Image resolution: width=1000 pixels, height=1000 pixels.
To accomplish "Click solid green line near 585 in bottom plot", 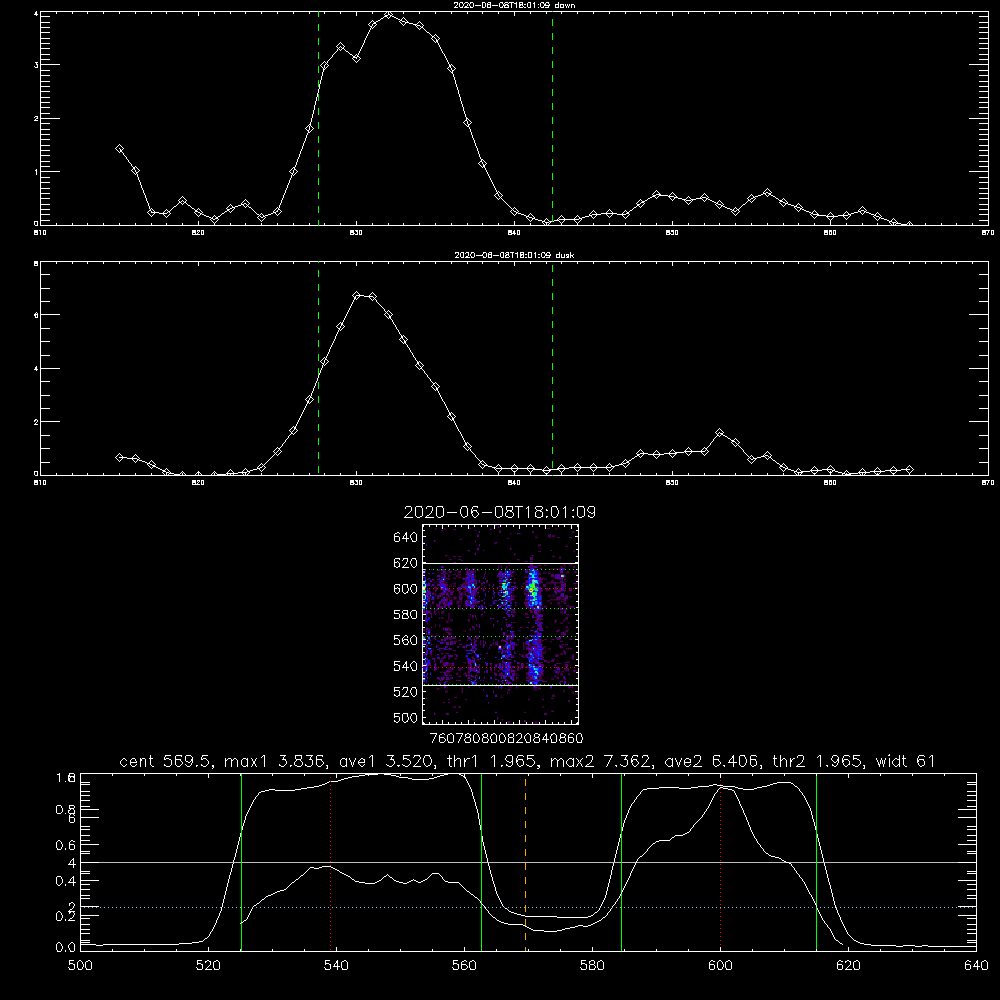I will (x=621, y=861).
